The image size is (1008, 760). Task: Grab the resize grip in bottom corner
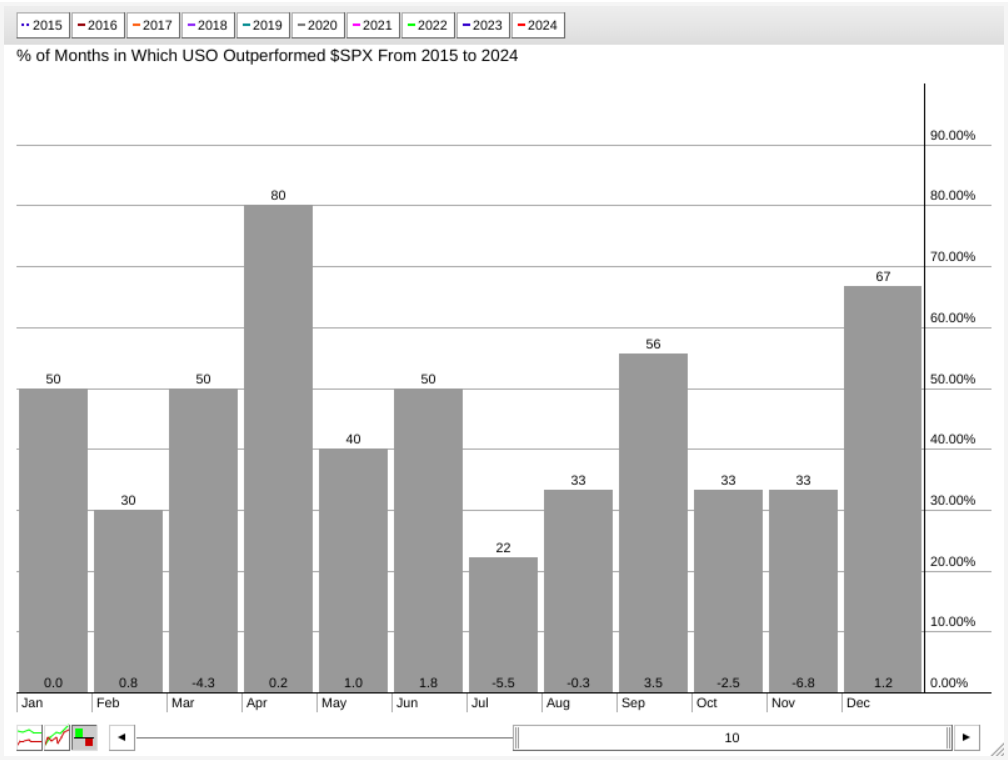click(997, 749)
